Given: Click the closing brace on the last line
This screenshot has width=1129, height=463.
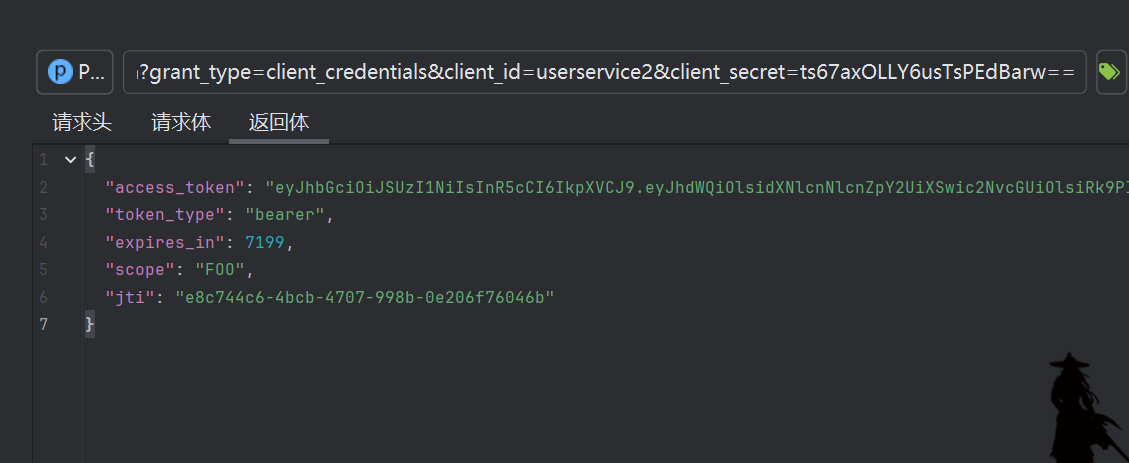Looking at the screenshot, I should click(90, 324).
